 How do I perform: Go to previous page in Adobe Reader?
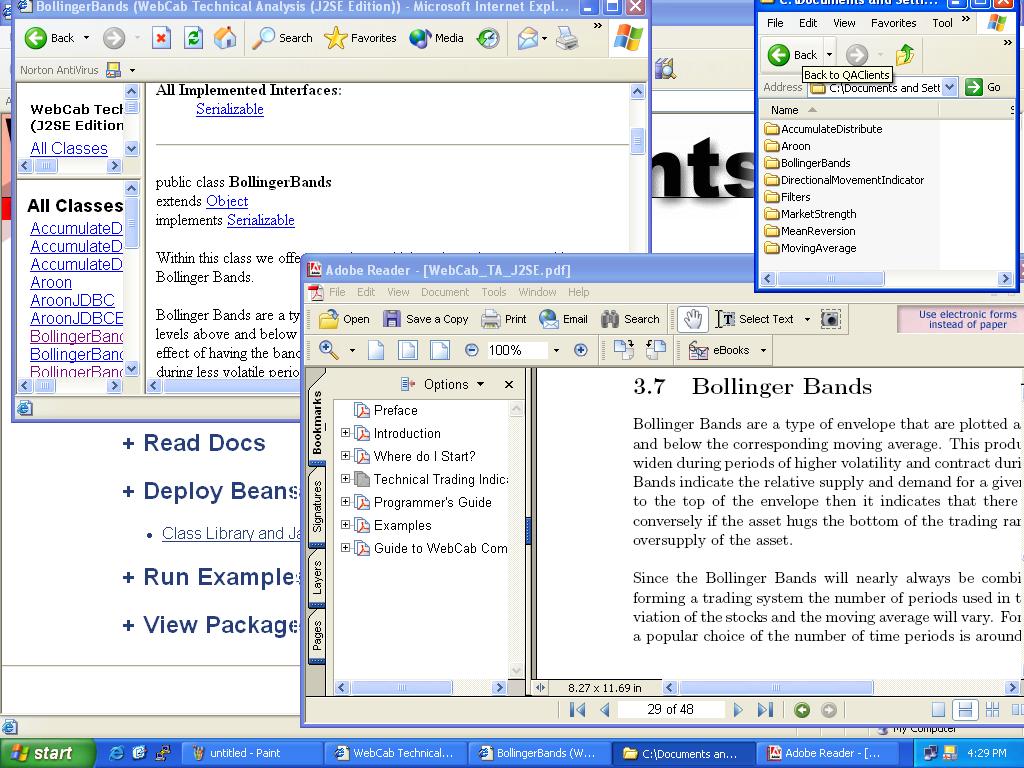click(605, 709)
